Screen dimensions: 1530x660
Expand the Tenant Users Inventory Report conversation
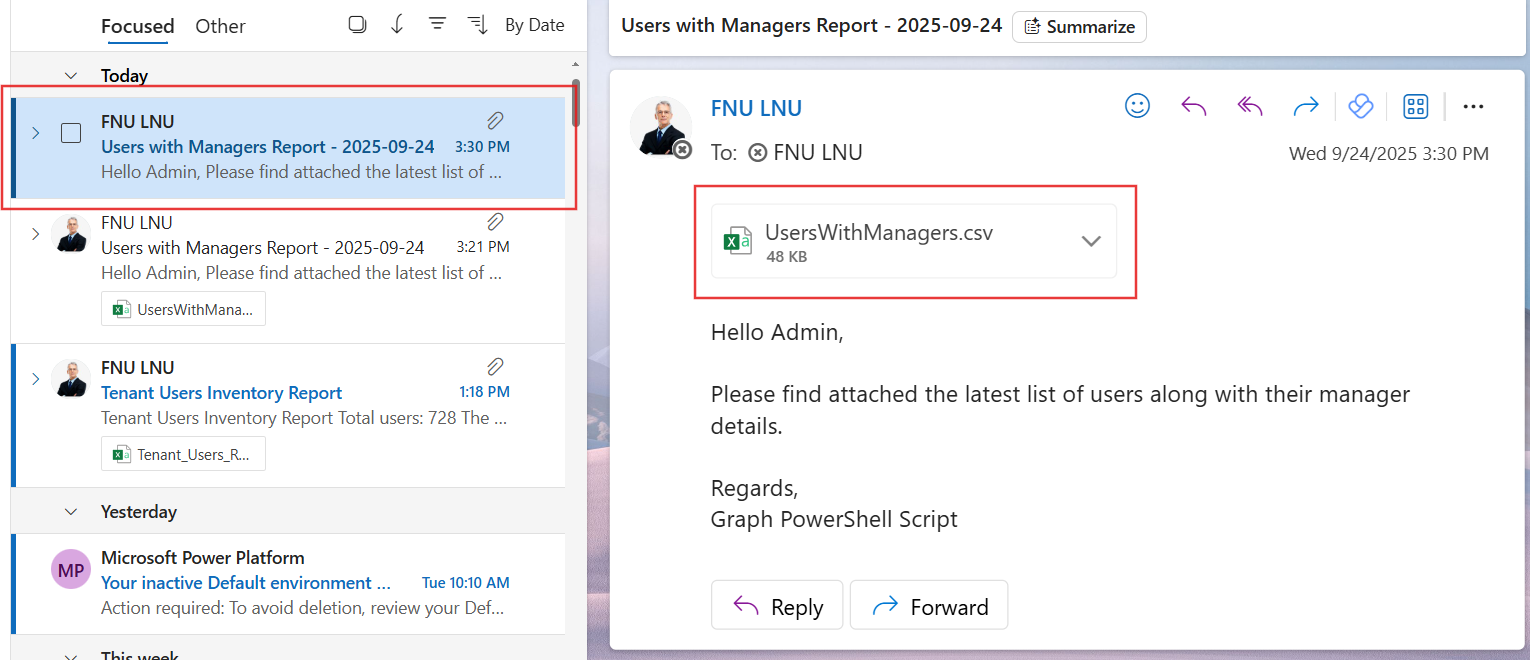point(36,379)
